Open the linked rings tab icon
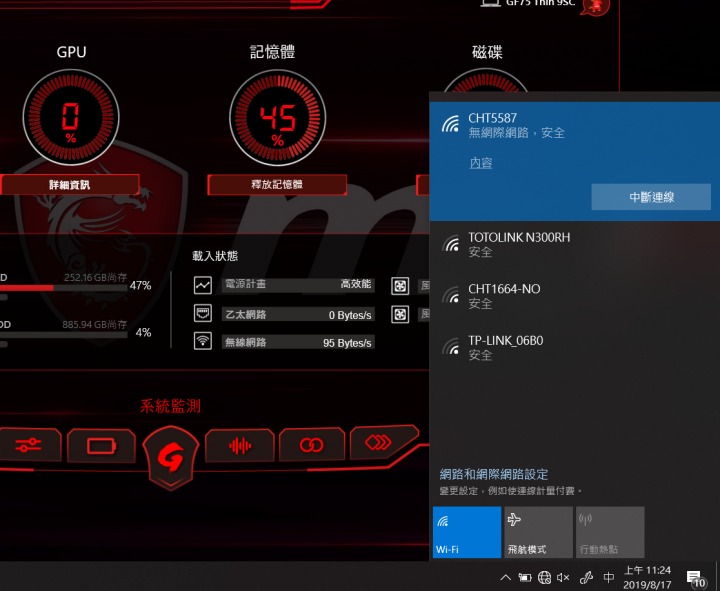 click(x=311, y=445)
